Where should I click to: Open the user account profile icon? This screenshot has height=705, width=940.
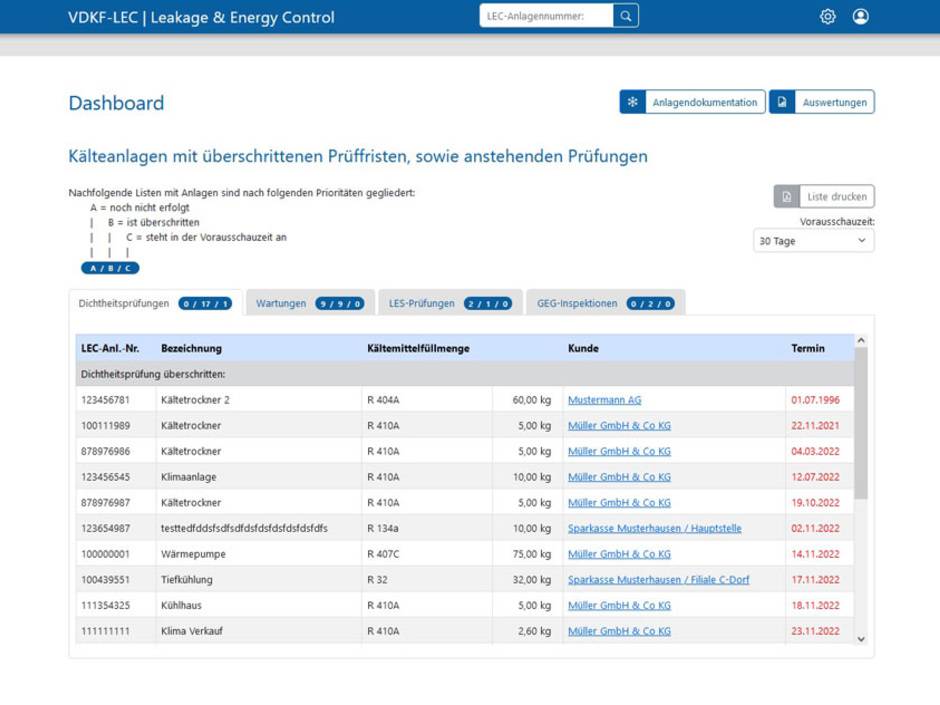click(x=860, y=17)
